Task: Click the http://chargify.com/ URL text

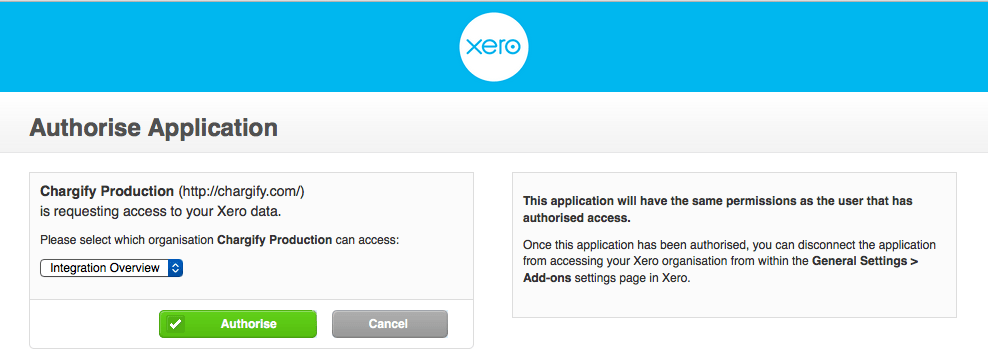Action: tap(242, 191)
